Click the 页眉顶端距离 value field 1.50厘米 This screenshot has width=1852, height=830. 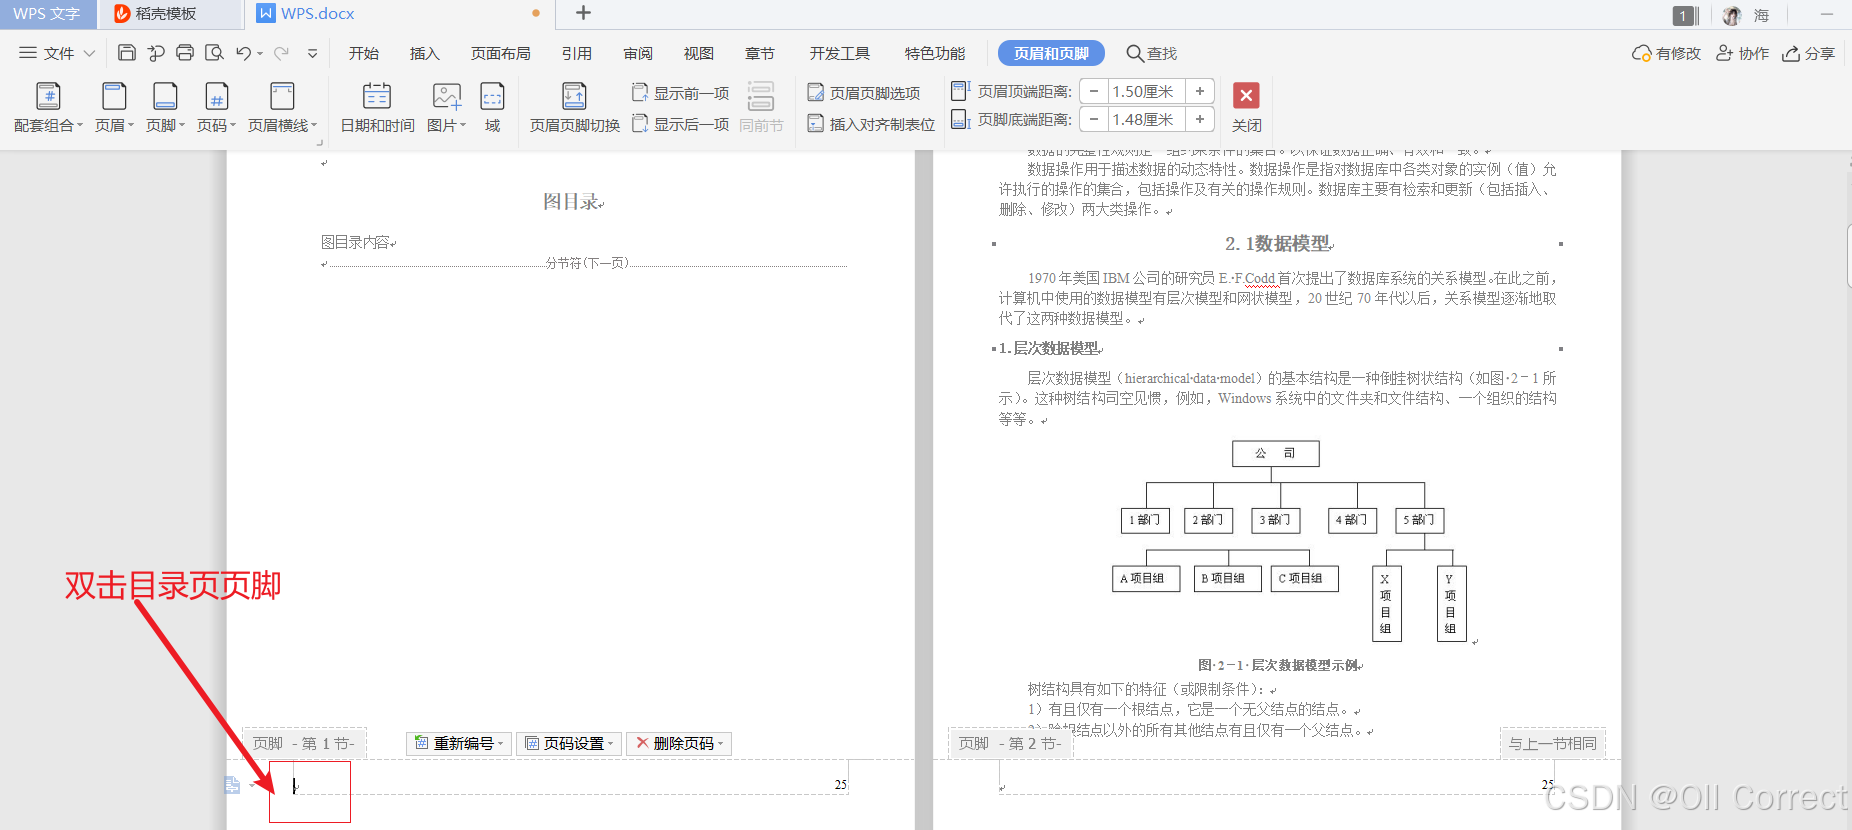point(1146,91)
